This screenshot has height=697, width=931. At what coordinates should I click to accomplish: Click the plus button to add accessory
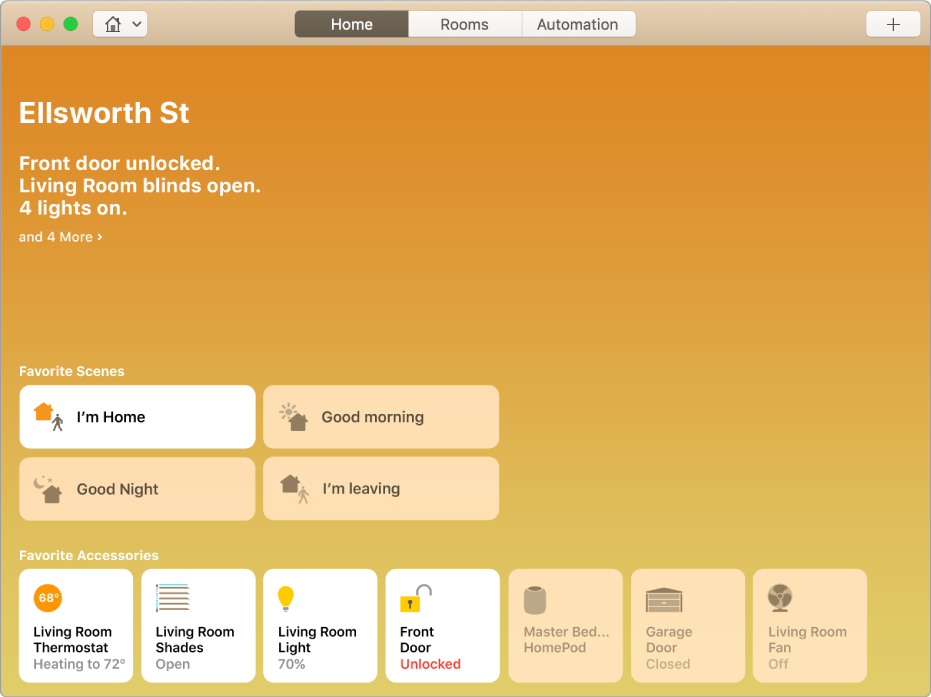tap(892, 23)
